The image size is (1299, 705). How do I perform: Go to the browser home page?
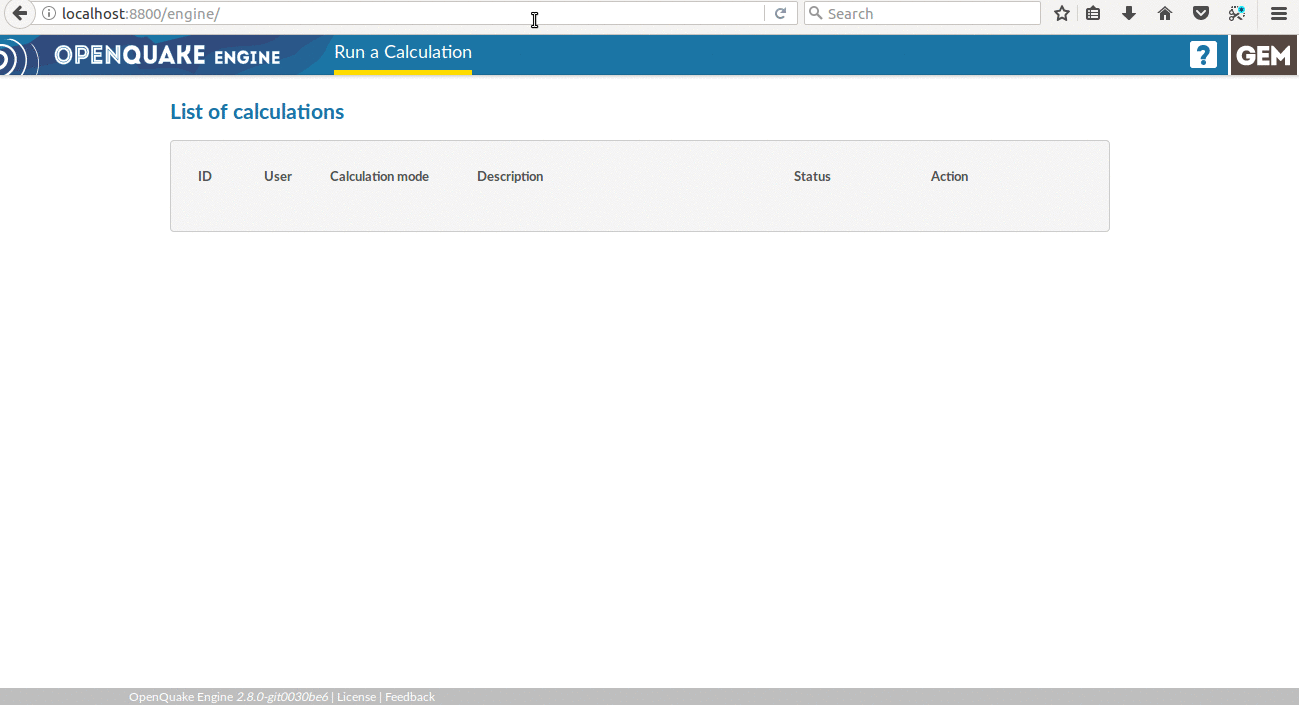[1165, 14]
